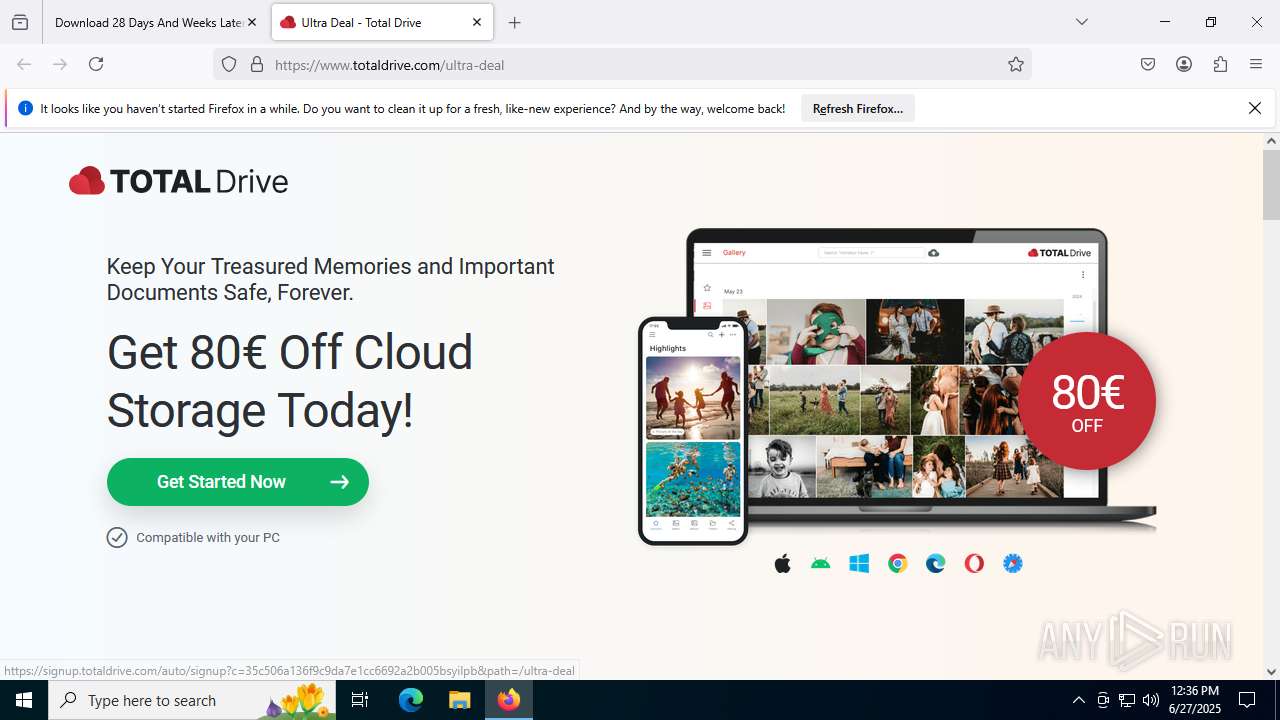Click Firefox icon on taskbar
Image resolution: width=1280 pixels, height=720 pixels.
509,700
